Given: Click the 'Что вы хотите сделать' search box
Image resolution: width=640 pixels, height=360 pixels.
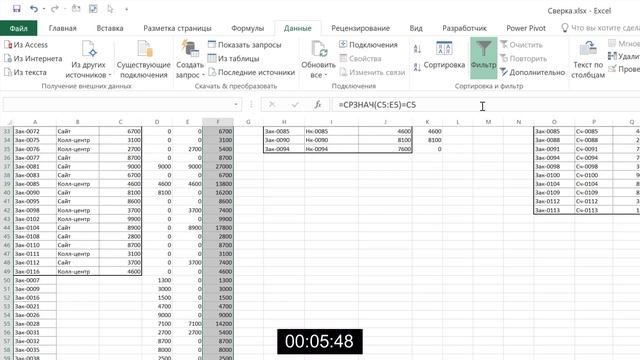Looking at the screenshot, I should [601, 28].
